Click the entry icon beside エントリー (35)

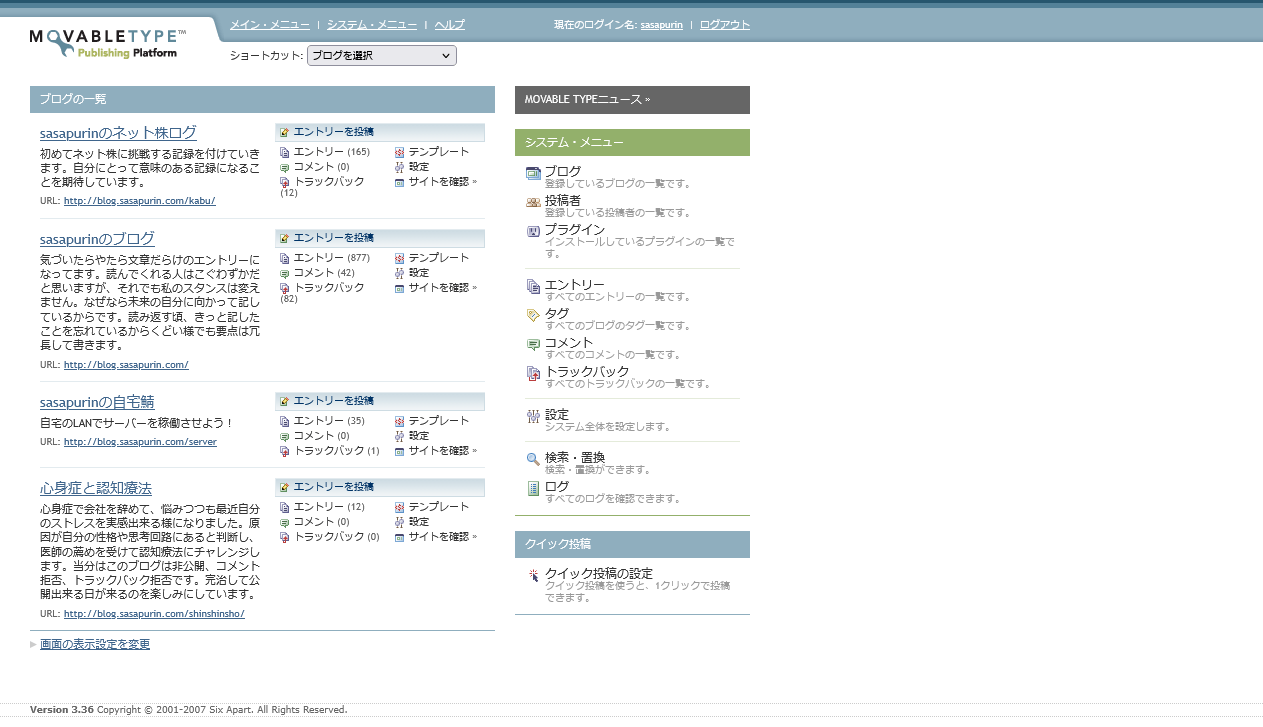(285, 422)
